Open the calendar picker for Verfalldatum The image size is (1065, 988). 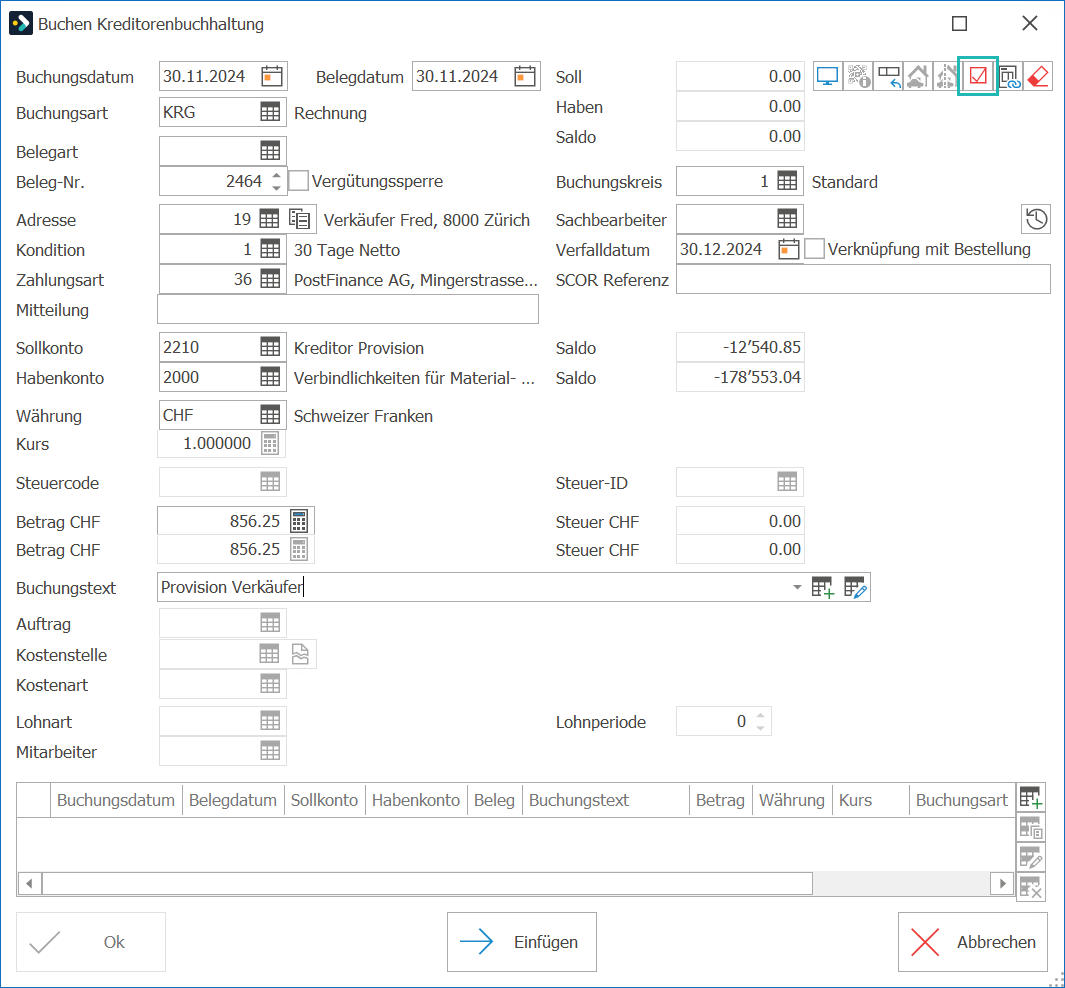click(x=789, y=249)
